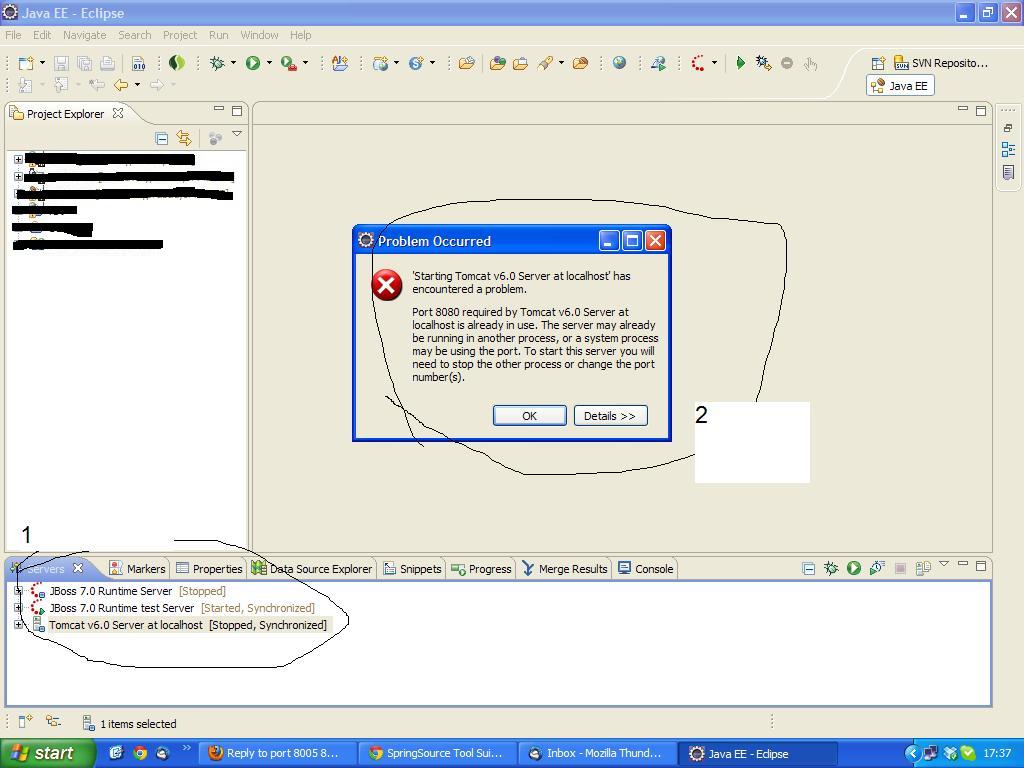Maximize the editor area
The width and height of the screenshot is (1024, 768).
[x=981, y=110]
